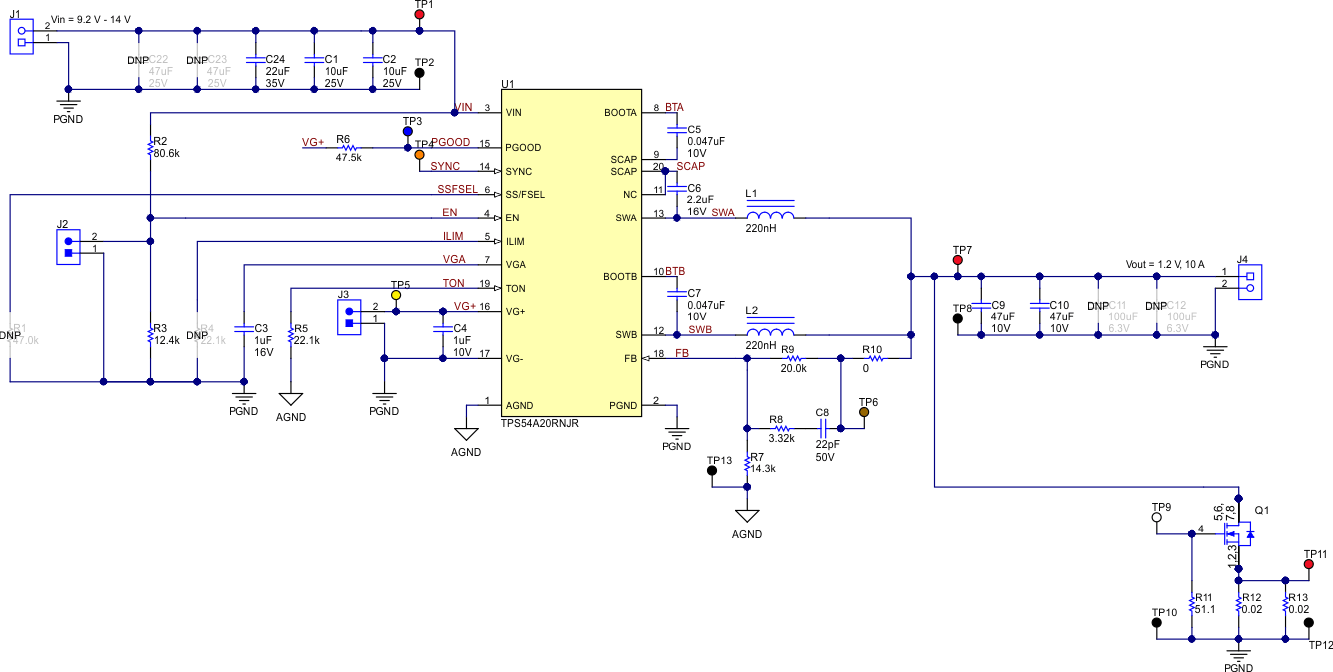1333x672 pixels.
Task: Click the FB net label
Action: pos(684,351)
